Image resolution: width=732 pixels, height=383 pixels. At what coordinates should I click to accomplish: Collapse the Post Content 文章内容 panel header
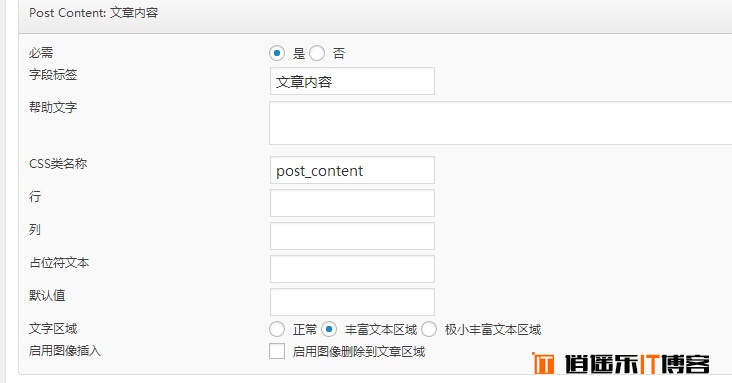coord(375,16)
